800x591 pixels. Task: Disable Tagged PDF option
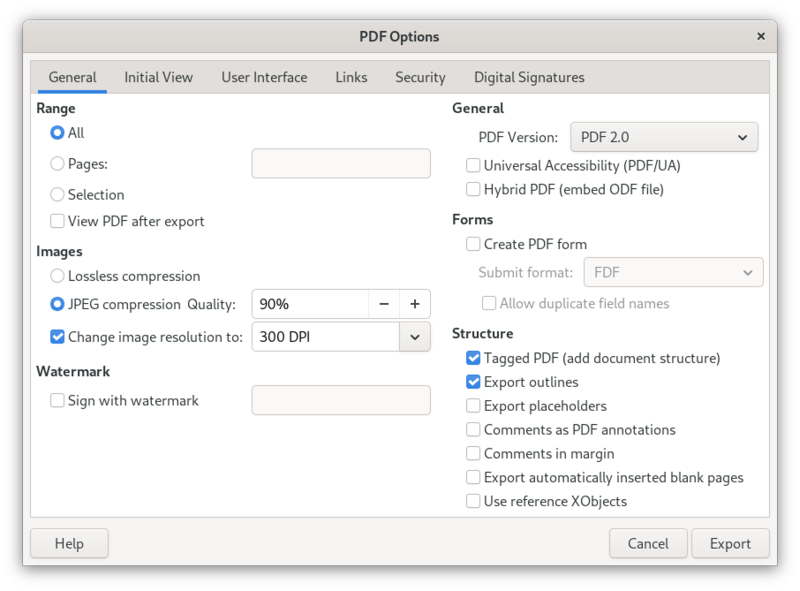472,357
